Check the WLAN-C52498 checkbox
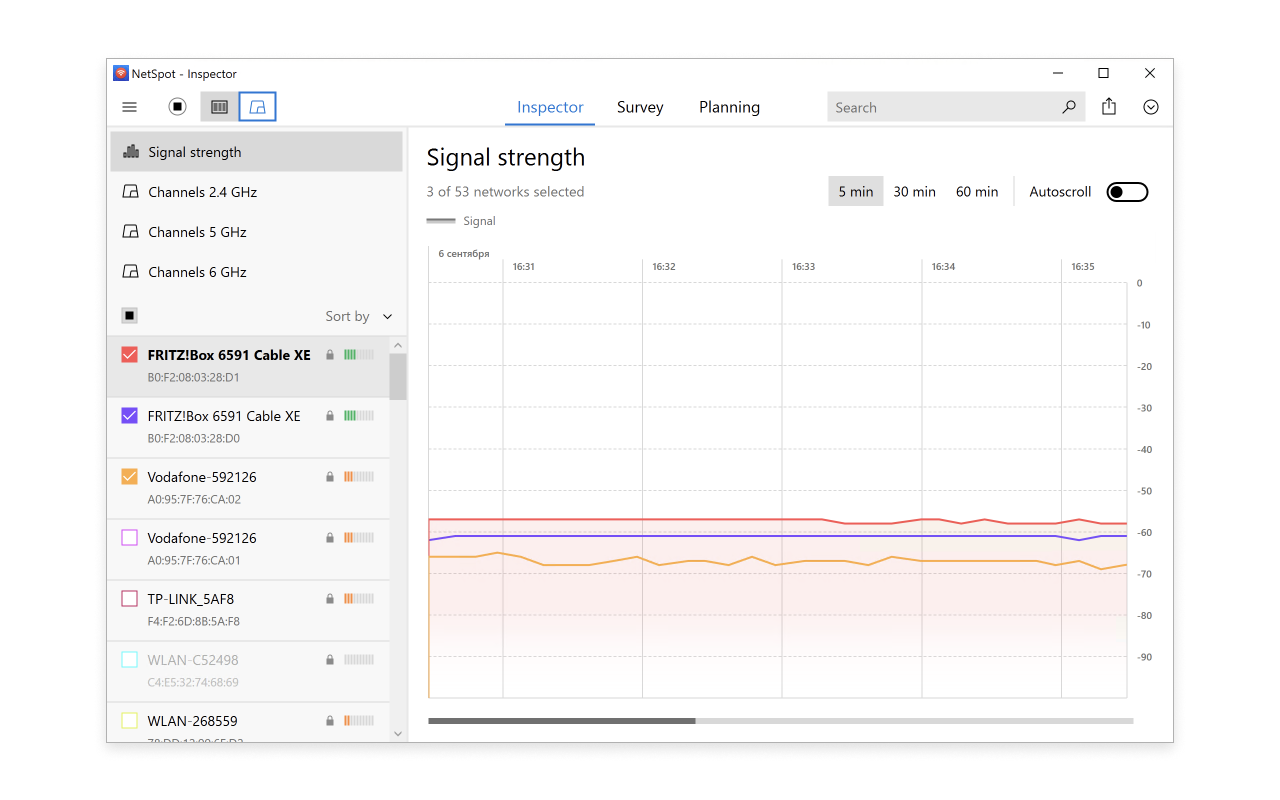Viewport: 1280px width, 800px height. pos(129,660)
